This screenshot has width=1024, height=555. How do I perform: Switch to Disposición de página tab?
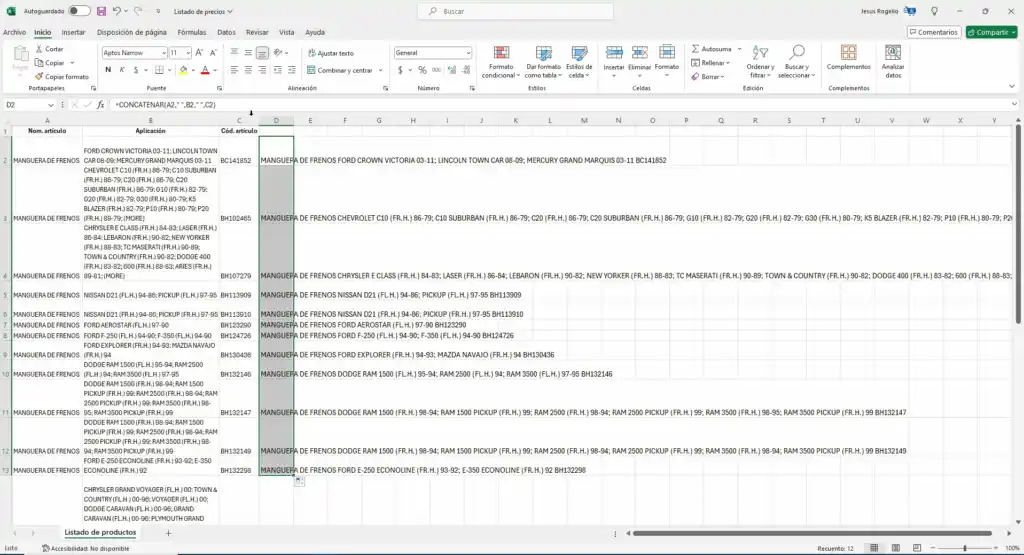click(131, 32)
